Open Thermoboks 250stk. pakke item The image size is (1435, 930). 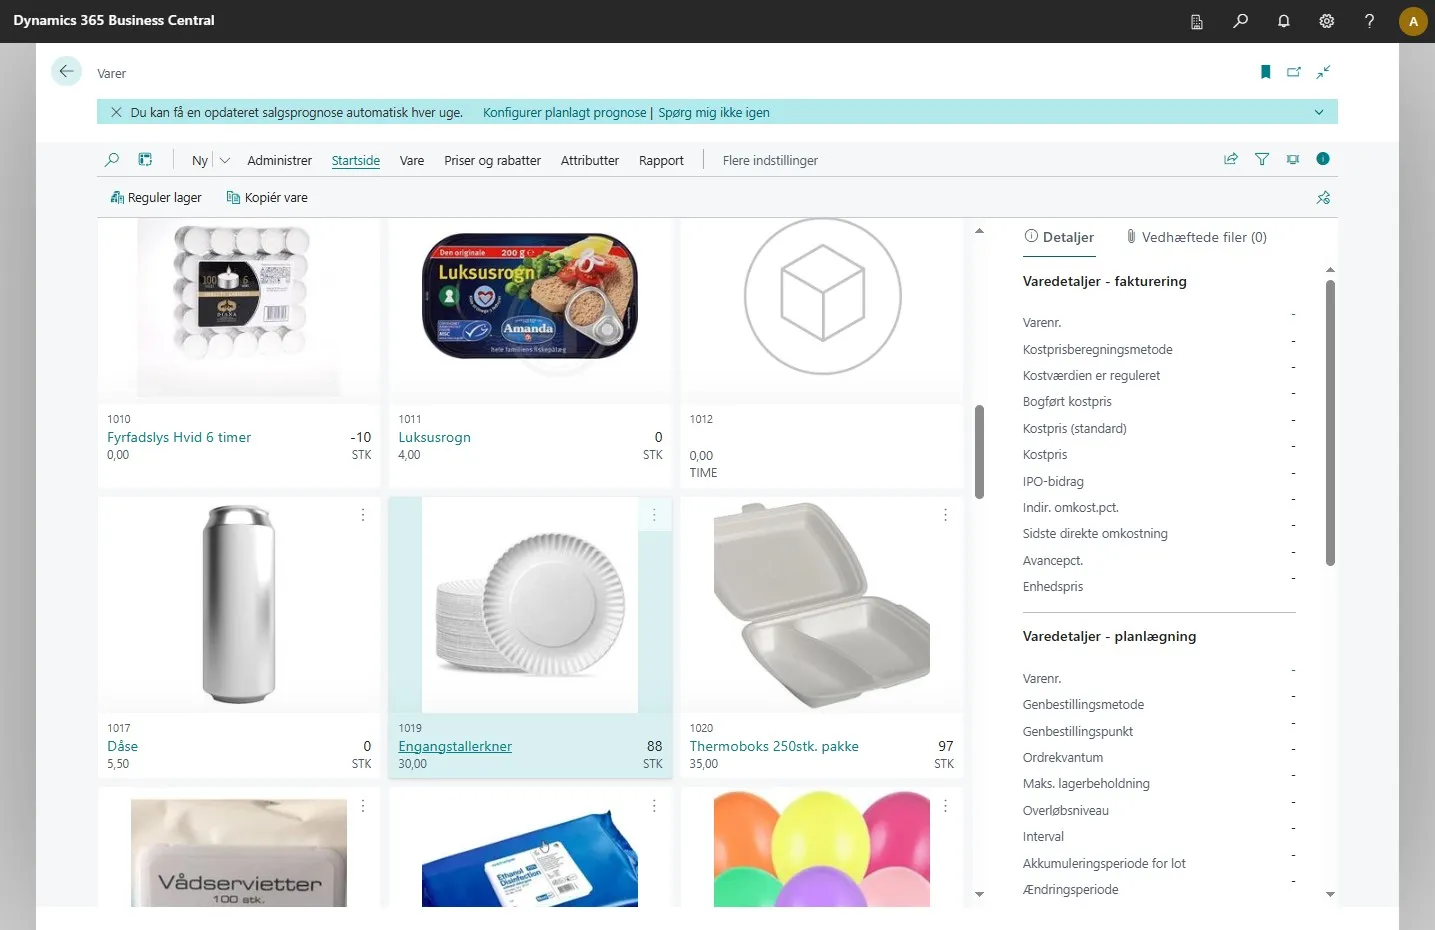point(774,747)
